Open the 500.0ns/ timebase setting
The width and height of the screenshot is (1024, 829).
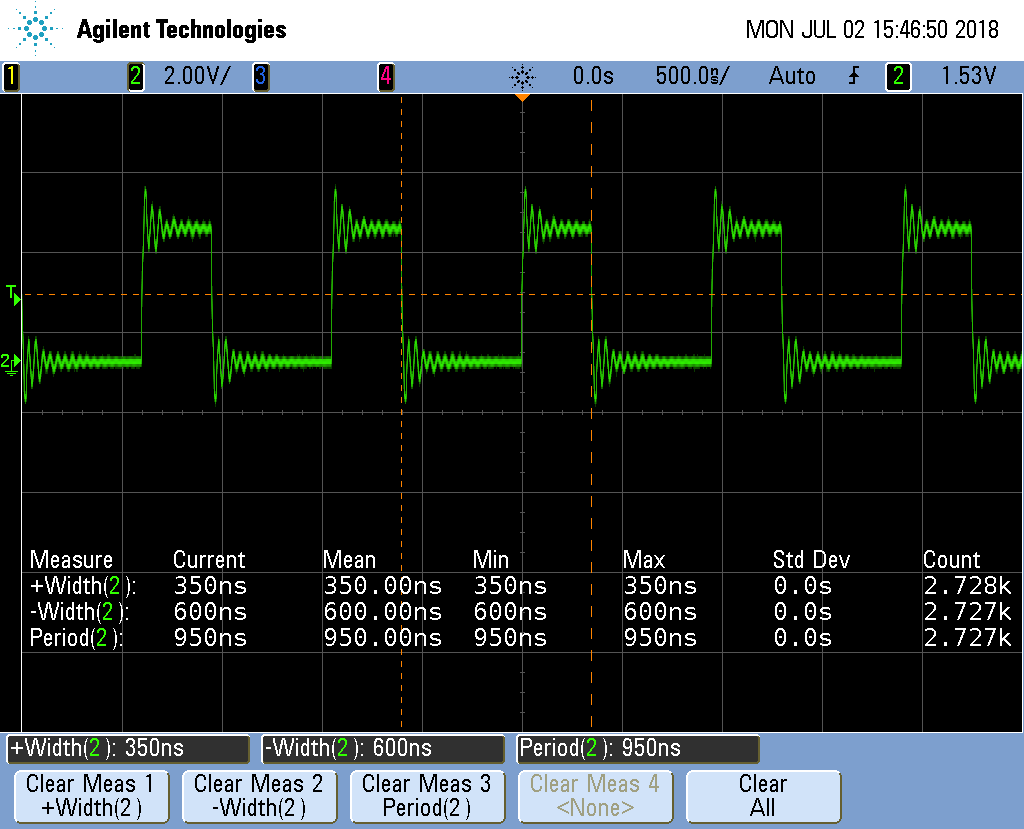coord(692,76)
